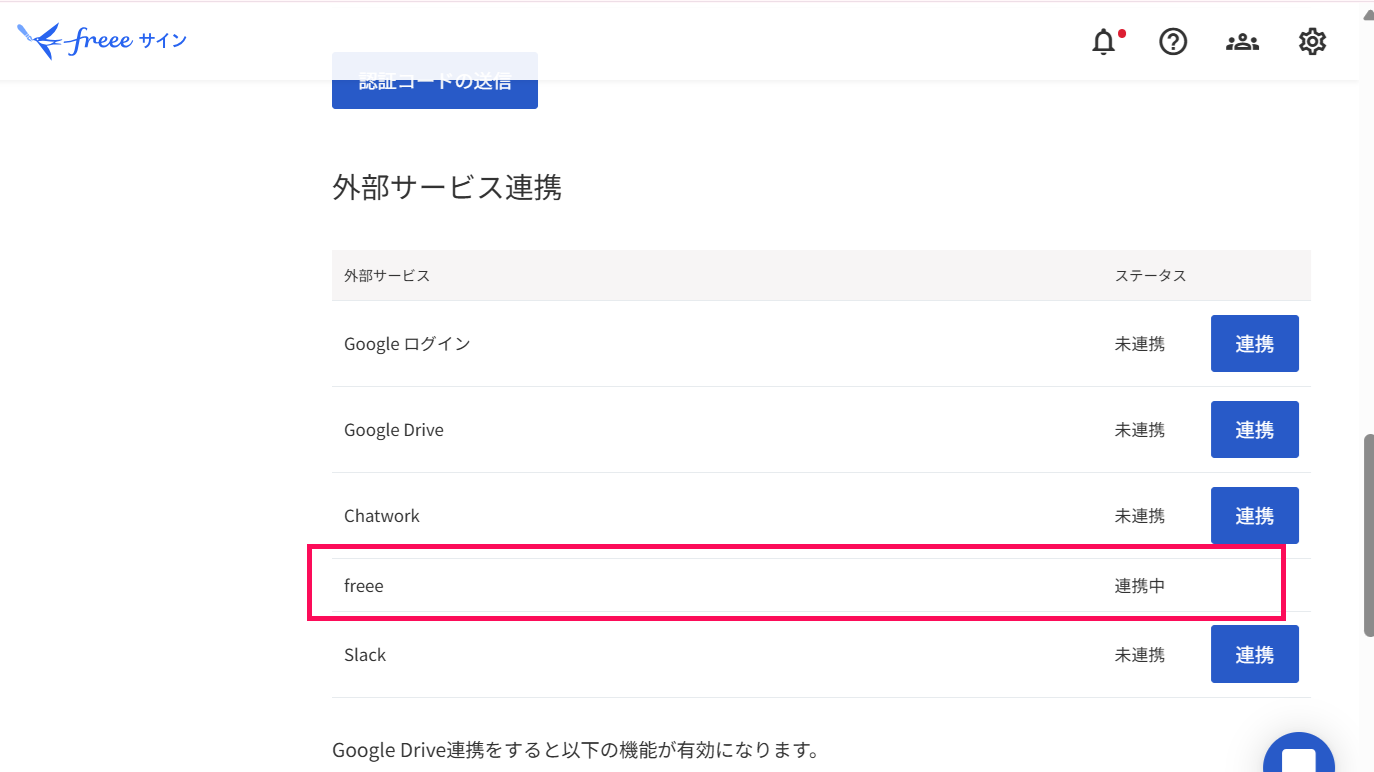Click 未連携 status in Chatwork row
The width and height of the screenshot is (1374, 772).
pos(1140,516)
